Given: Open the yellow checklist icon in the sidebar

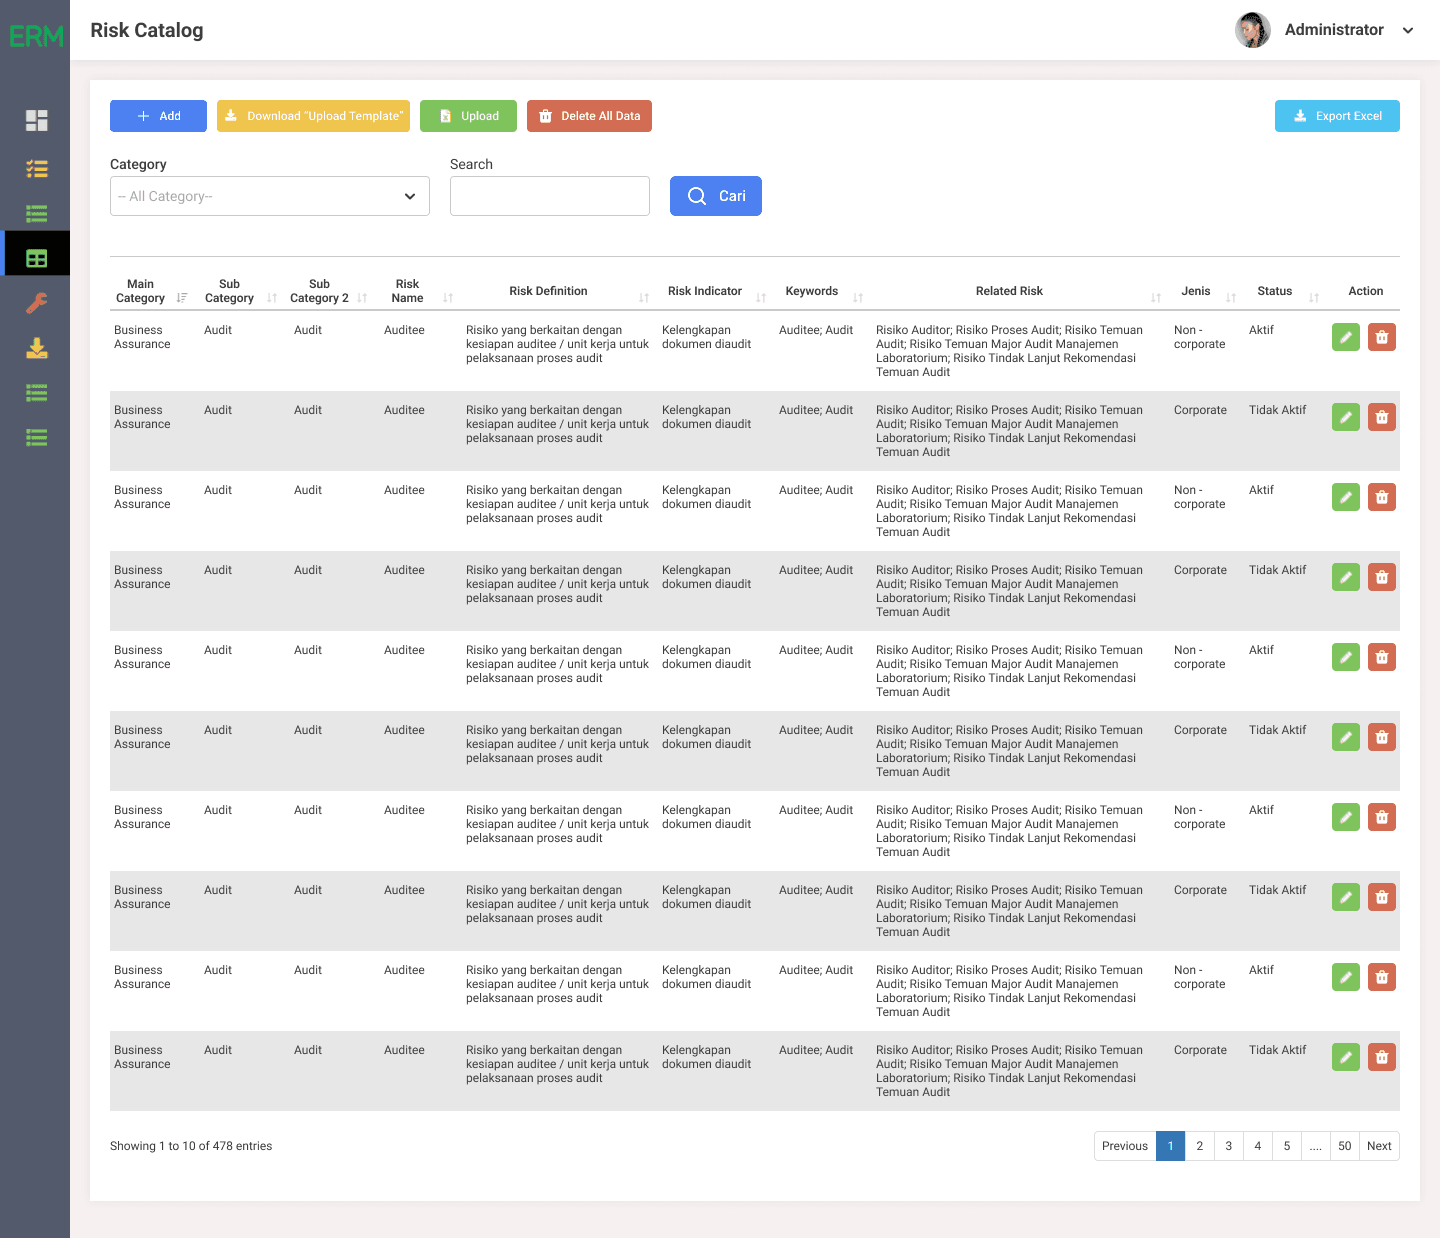Looking at the screenshot, I should pyautogui.click(x=37, y=169).
